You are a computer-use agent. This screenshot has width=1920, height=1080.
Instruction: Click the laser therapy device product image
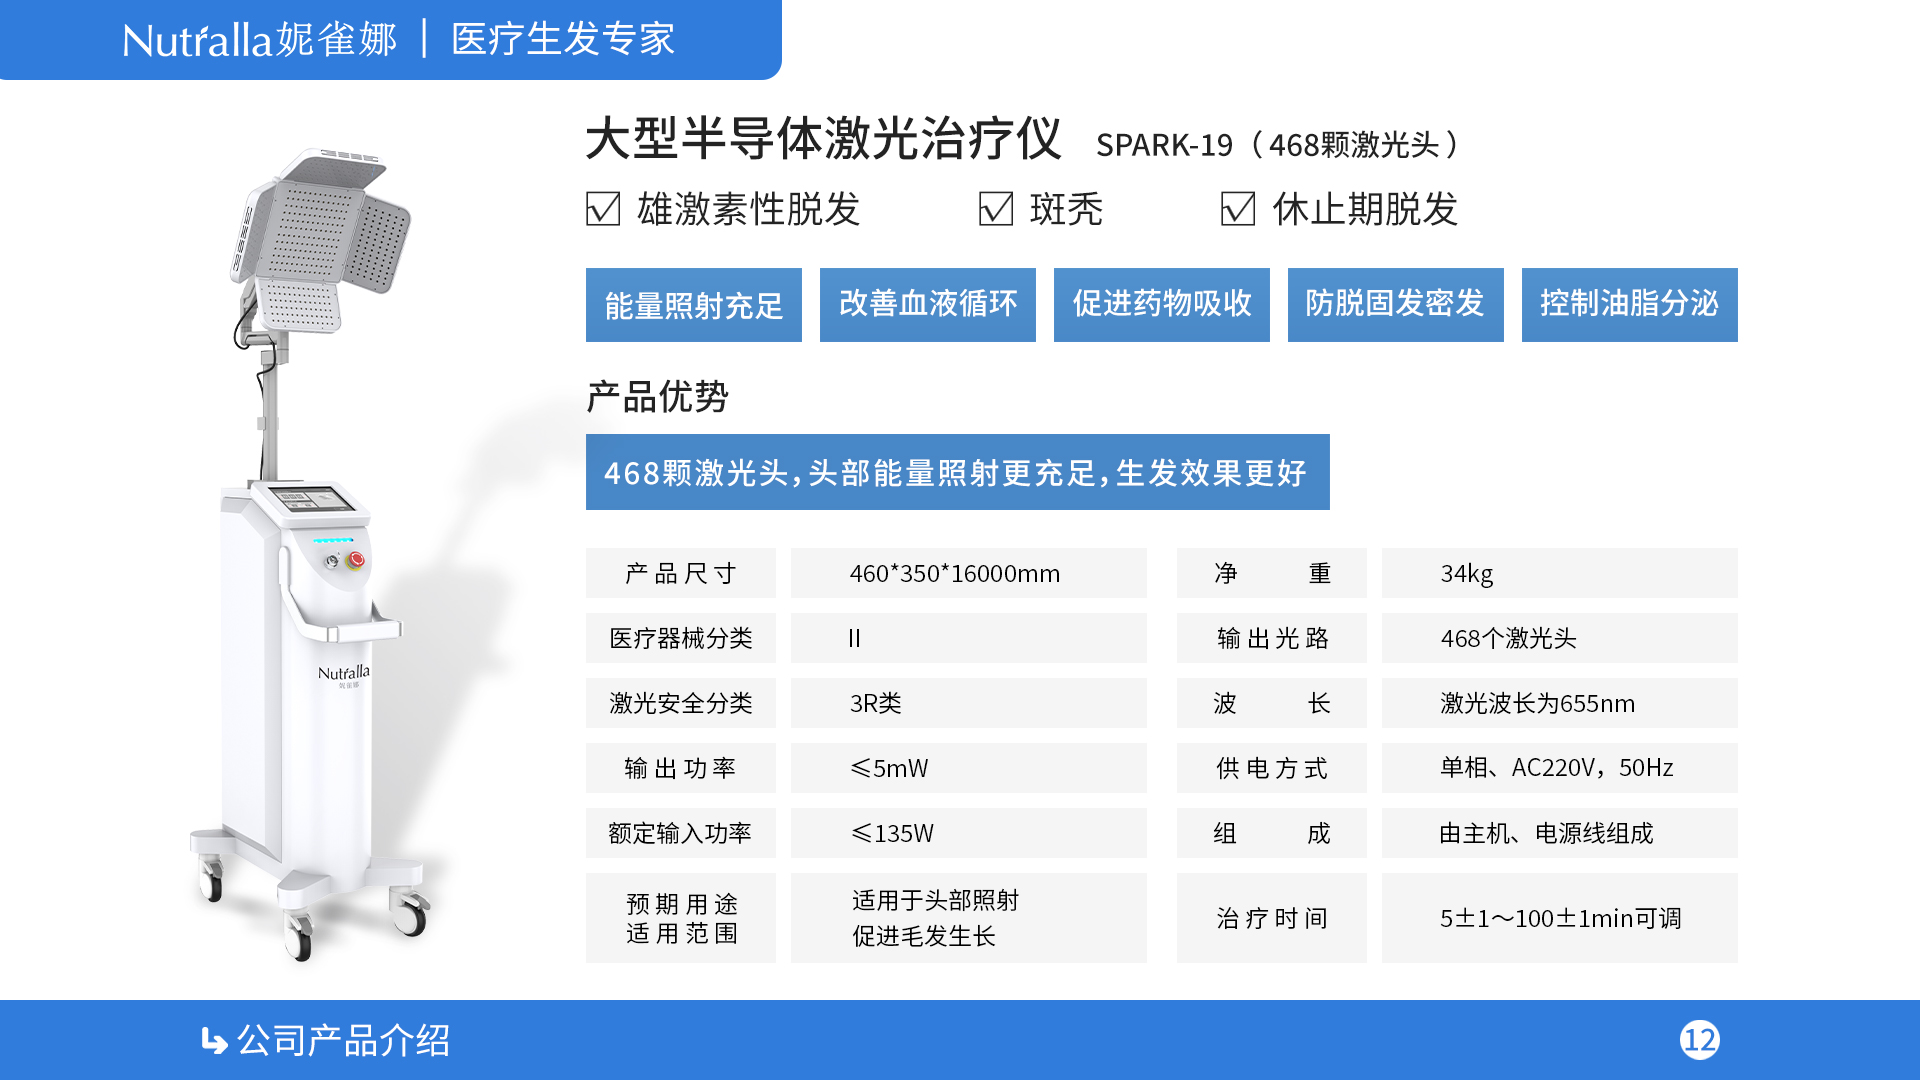tap(310, 555)
